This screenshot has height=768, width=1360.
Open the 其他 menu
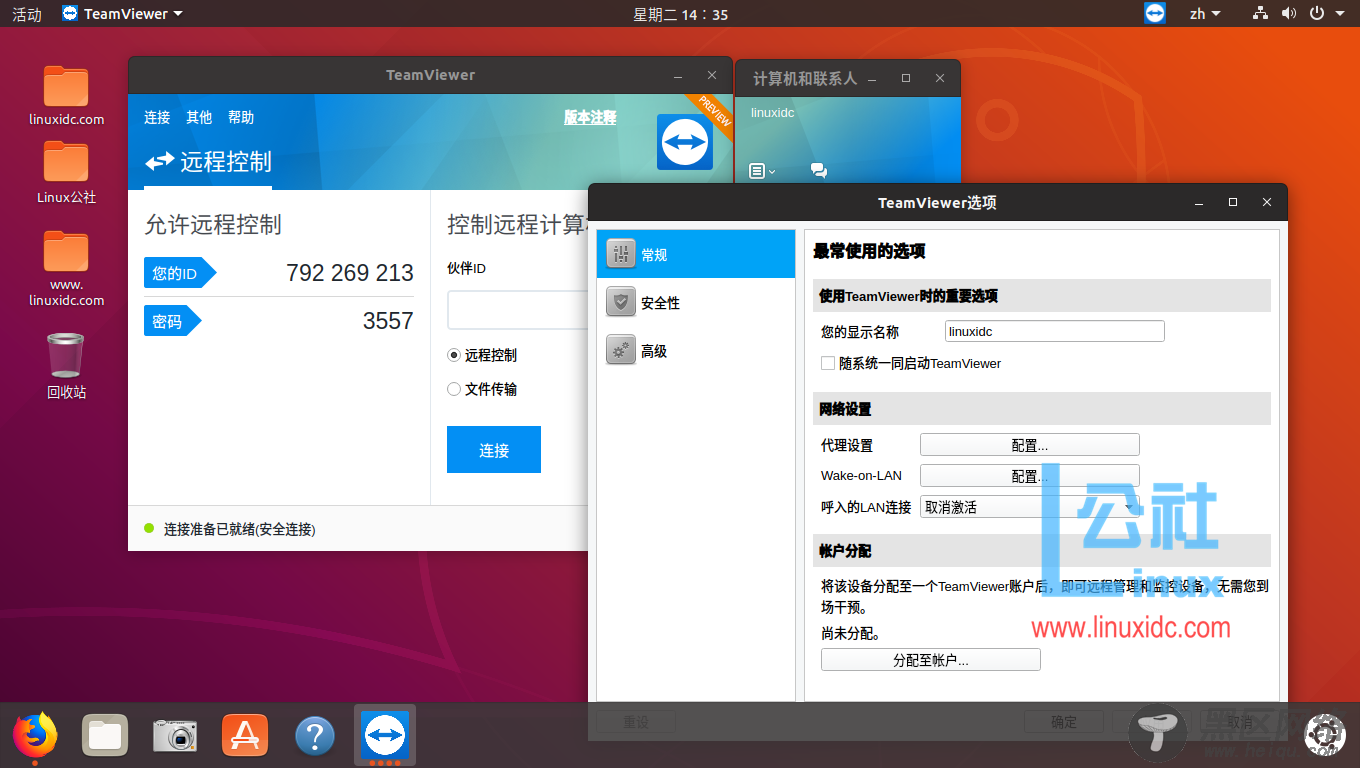tap(199, 117)
